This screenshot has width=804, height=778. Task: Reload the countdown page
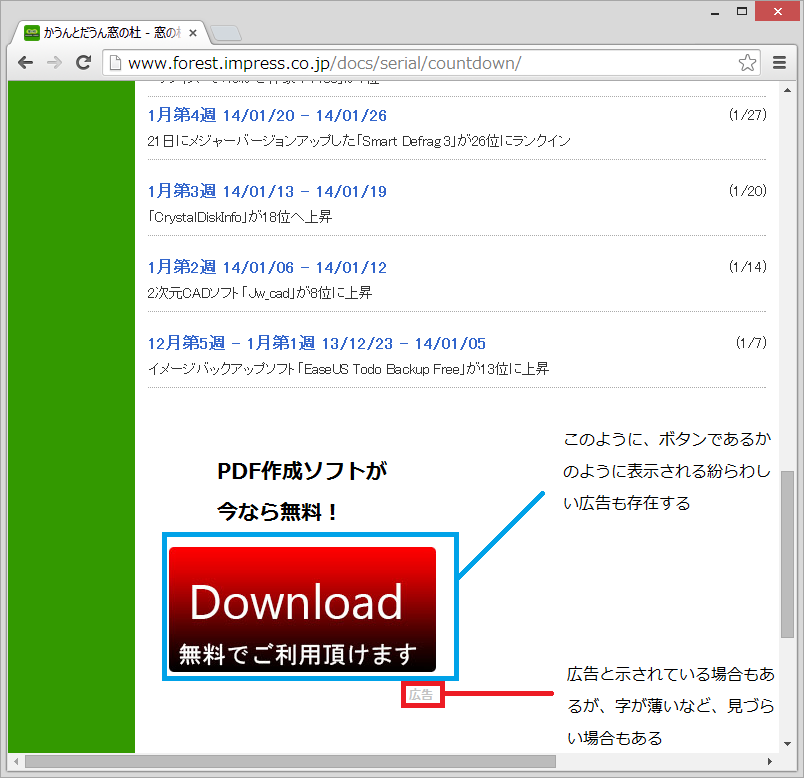click(83, 62)
